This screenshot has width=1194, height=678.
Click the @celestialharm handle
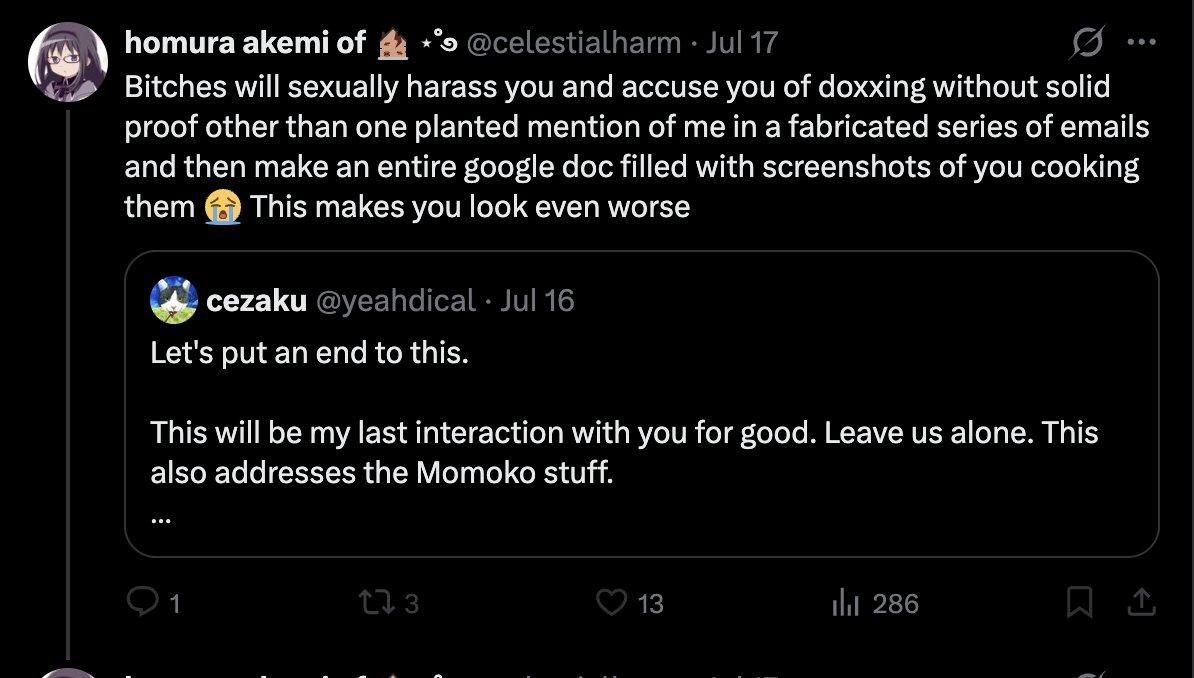[573, 43]
